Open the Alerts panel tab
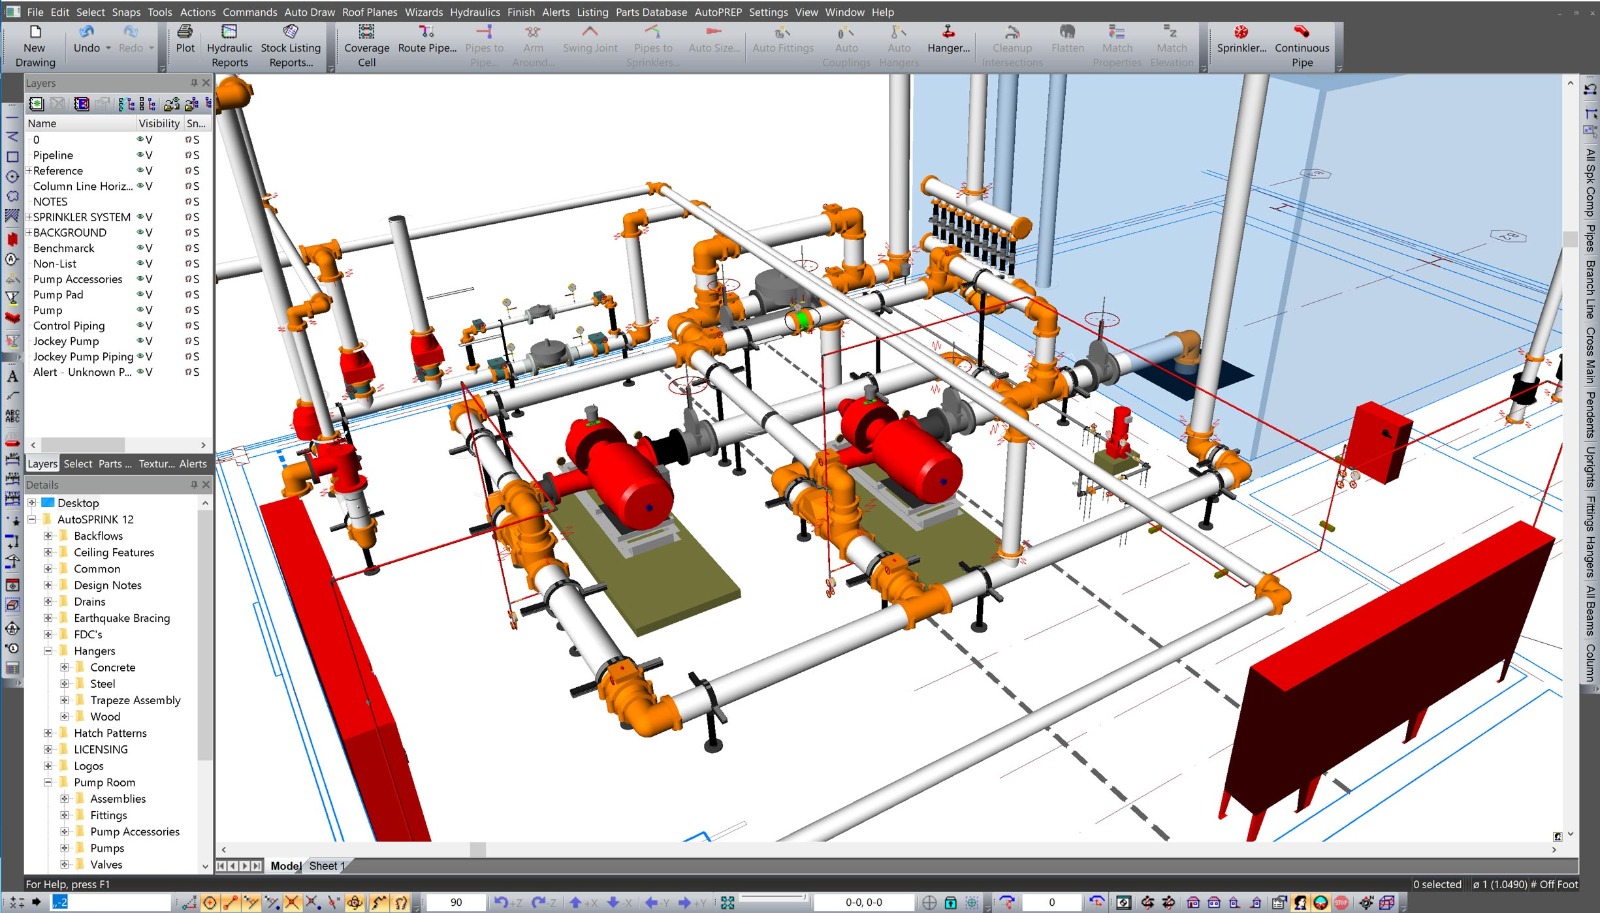 [x=193, y=464]
